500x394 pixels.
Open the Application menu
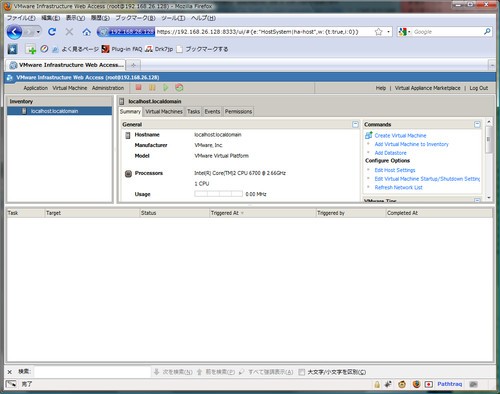(36, 88)
